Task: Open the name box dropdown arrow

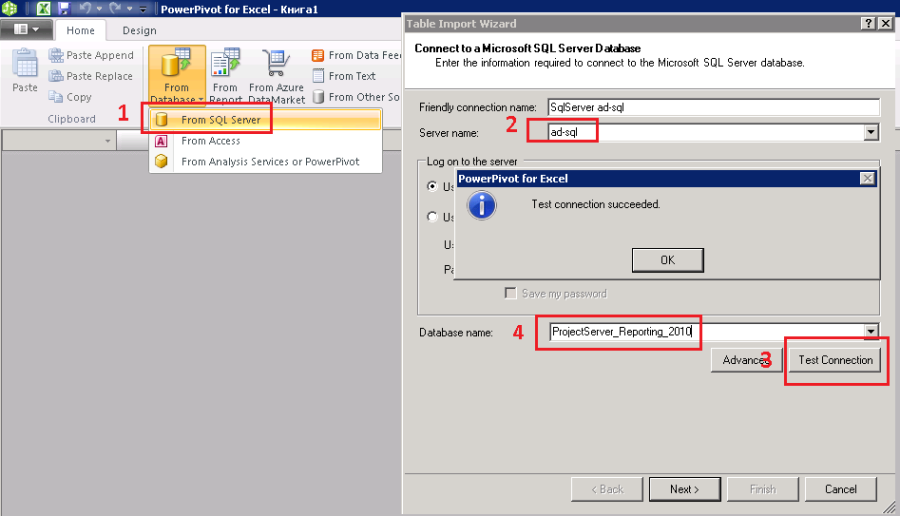Action: 107,141
